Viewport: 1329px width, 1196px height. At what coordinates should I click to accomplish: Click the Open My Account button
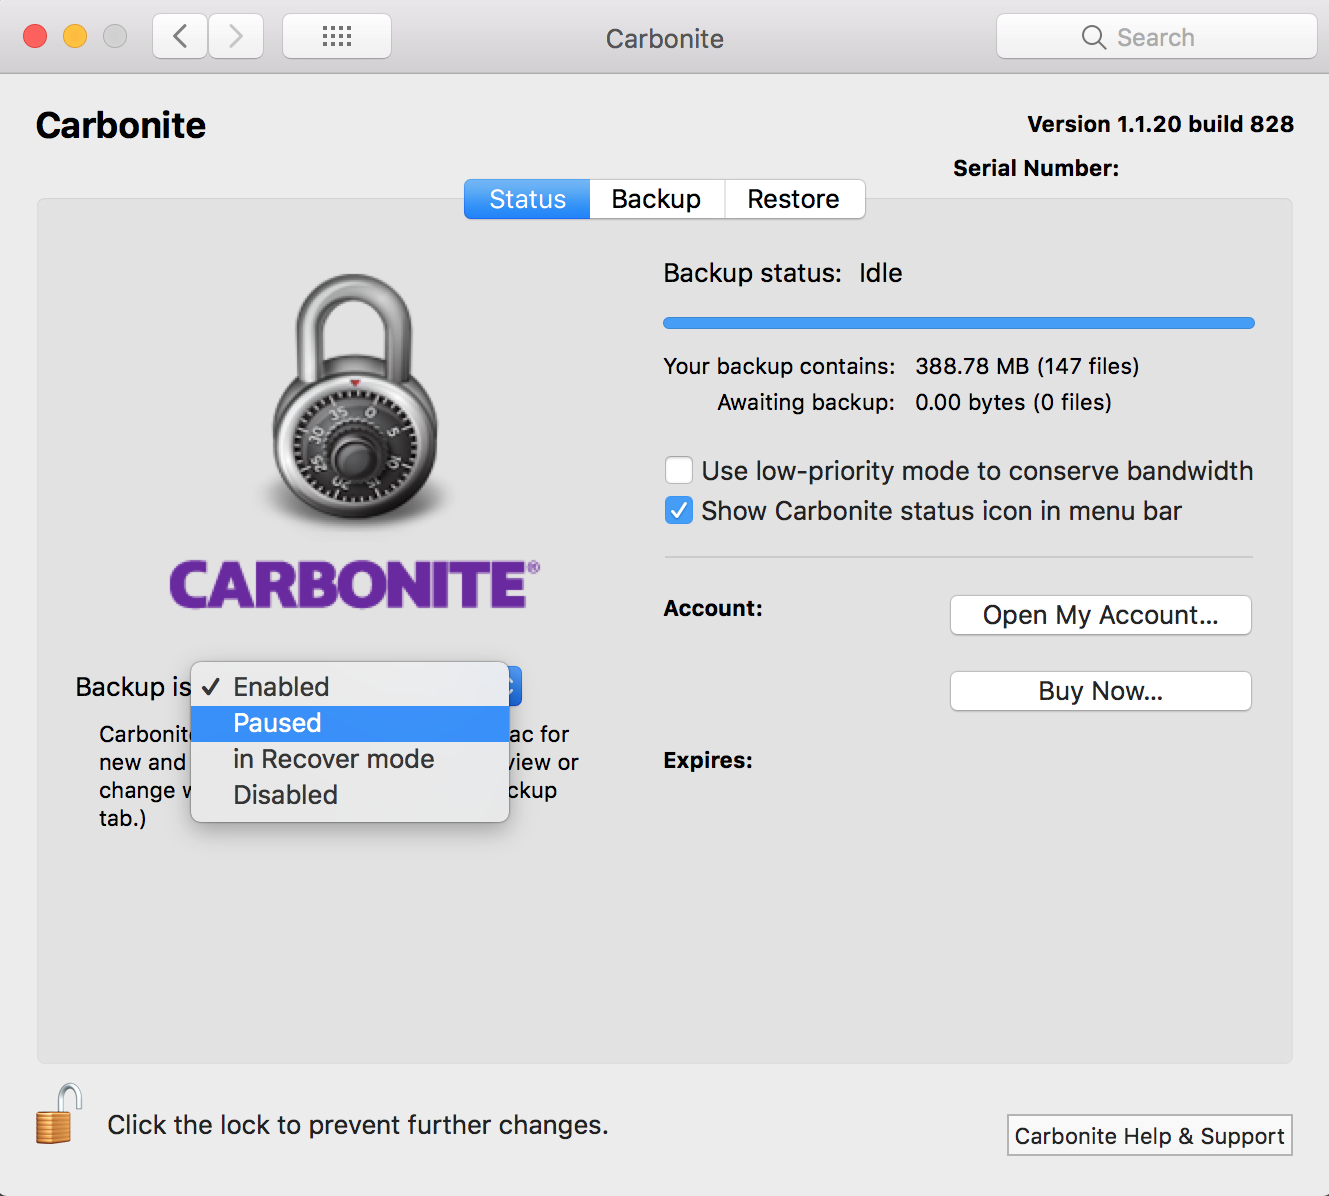pos(1100,615)
